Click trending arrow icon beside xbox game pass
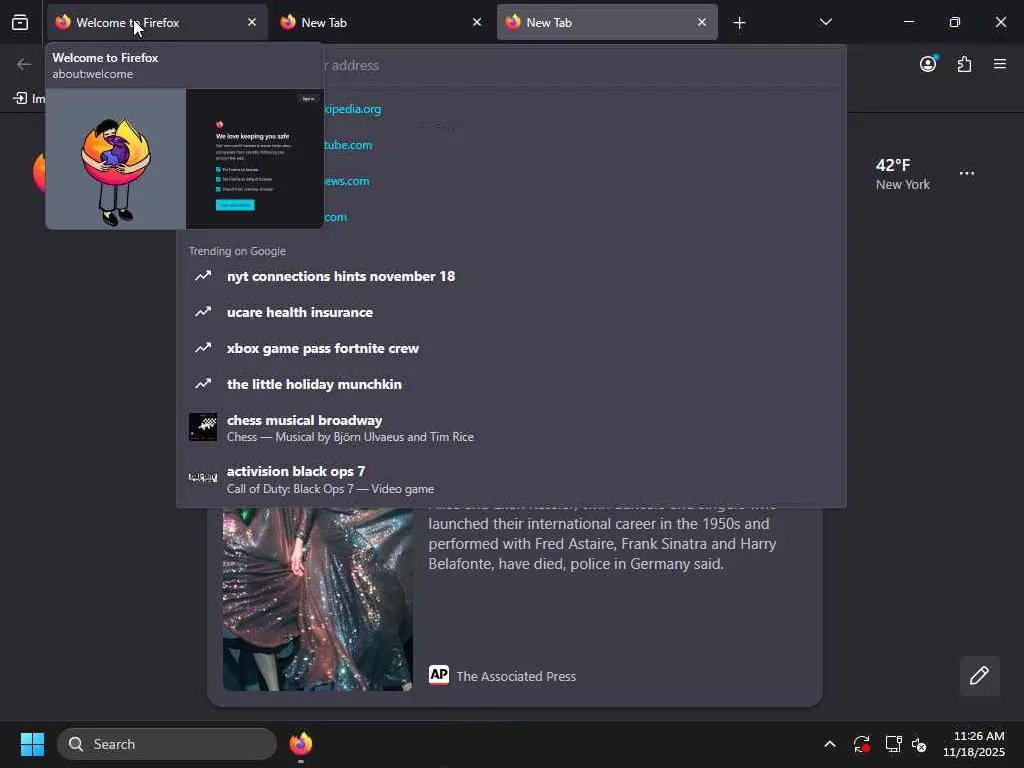Screen dimensions: 1024x768 click(203, 348)
